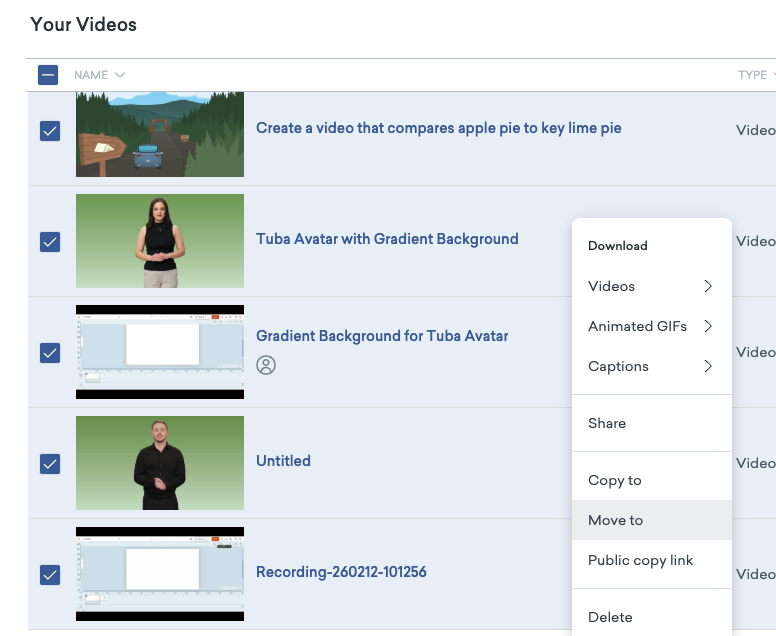
Task: Uncheck the Tuba Avatar video checkbox
Action: click(49, 242)
